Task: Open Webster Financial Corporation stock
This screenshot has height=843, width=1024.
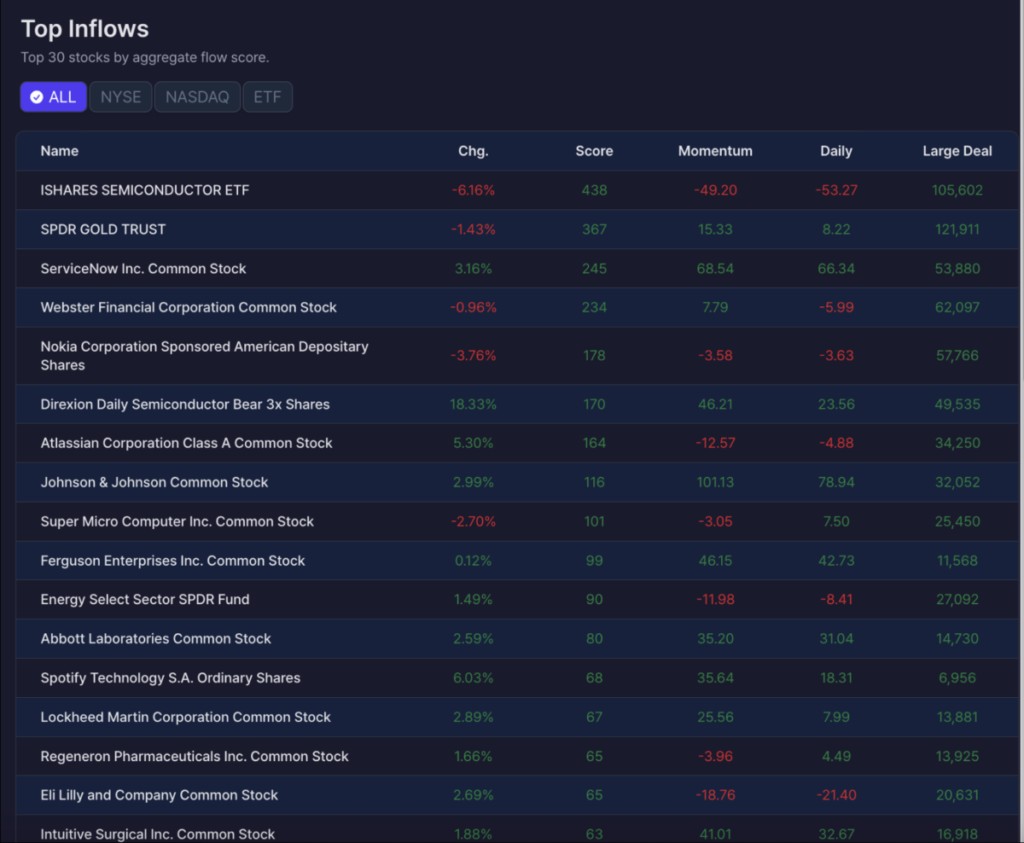Action: pyautogui.click(x=517, y=308)
